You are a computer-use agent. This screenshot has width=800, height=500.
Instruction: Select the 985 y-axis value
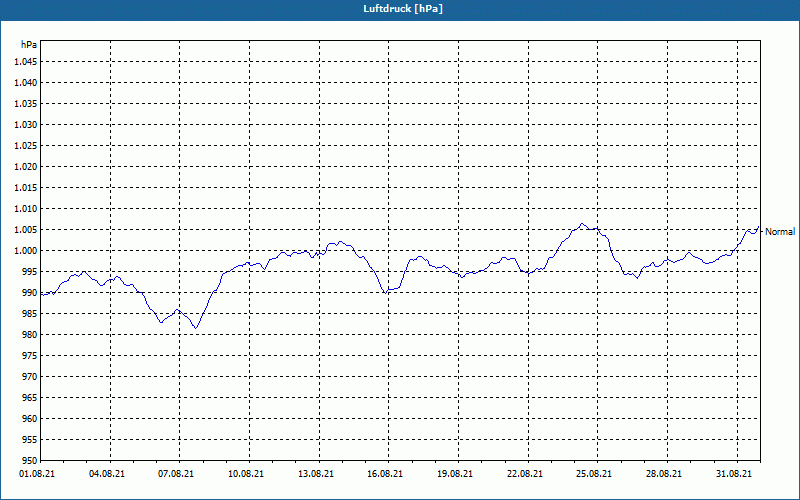coord(29,314)
